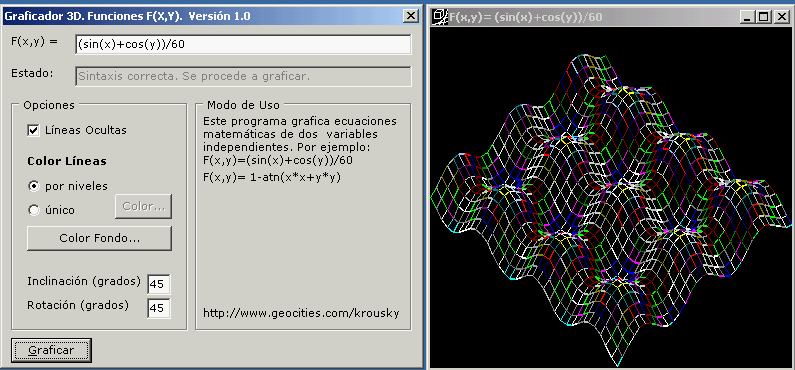Screen dimensions: 795x370
Task: Select the 'único' color option
Action: coord(33,210)
